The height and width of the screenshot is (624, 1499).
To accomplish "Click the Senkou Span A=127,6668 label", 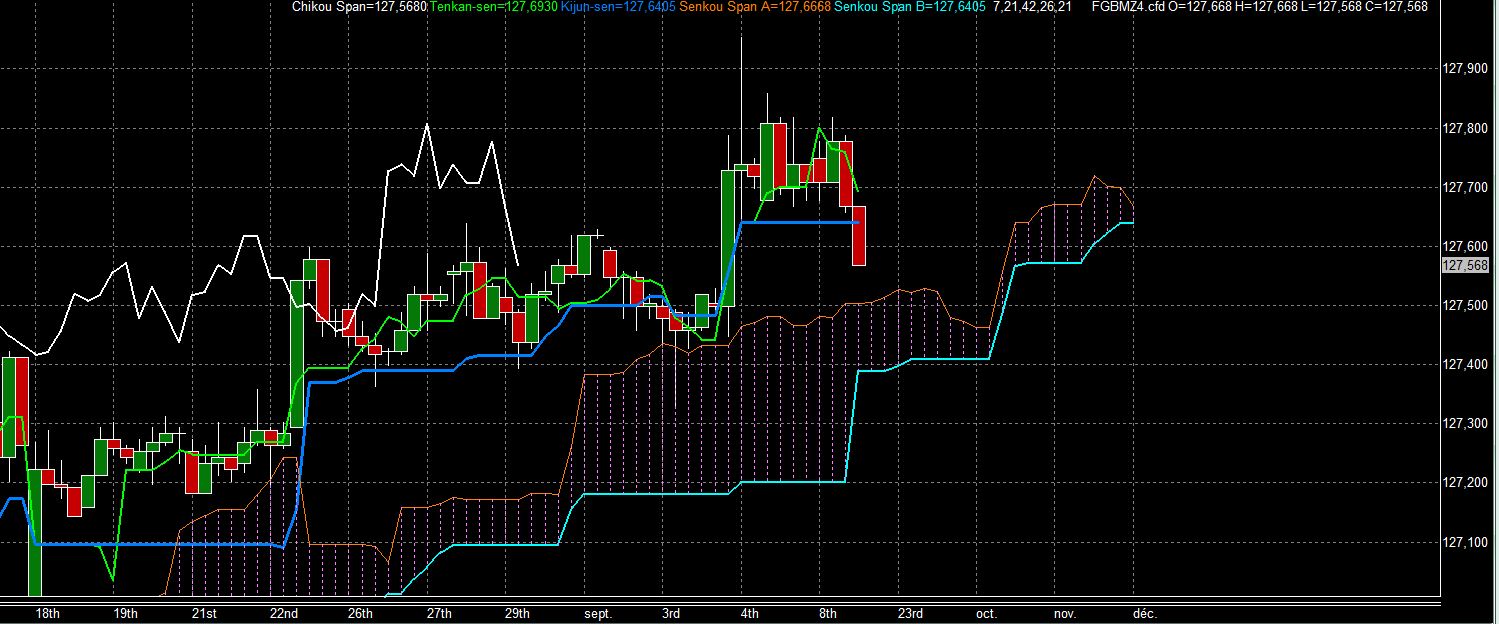I will pos(755,6).
